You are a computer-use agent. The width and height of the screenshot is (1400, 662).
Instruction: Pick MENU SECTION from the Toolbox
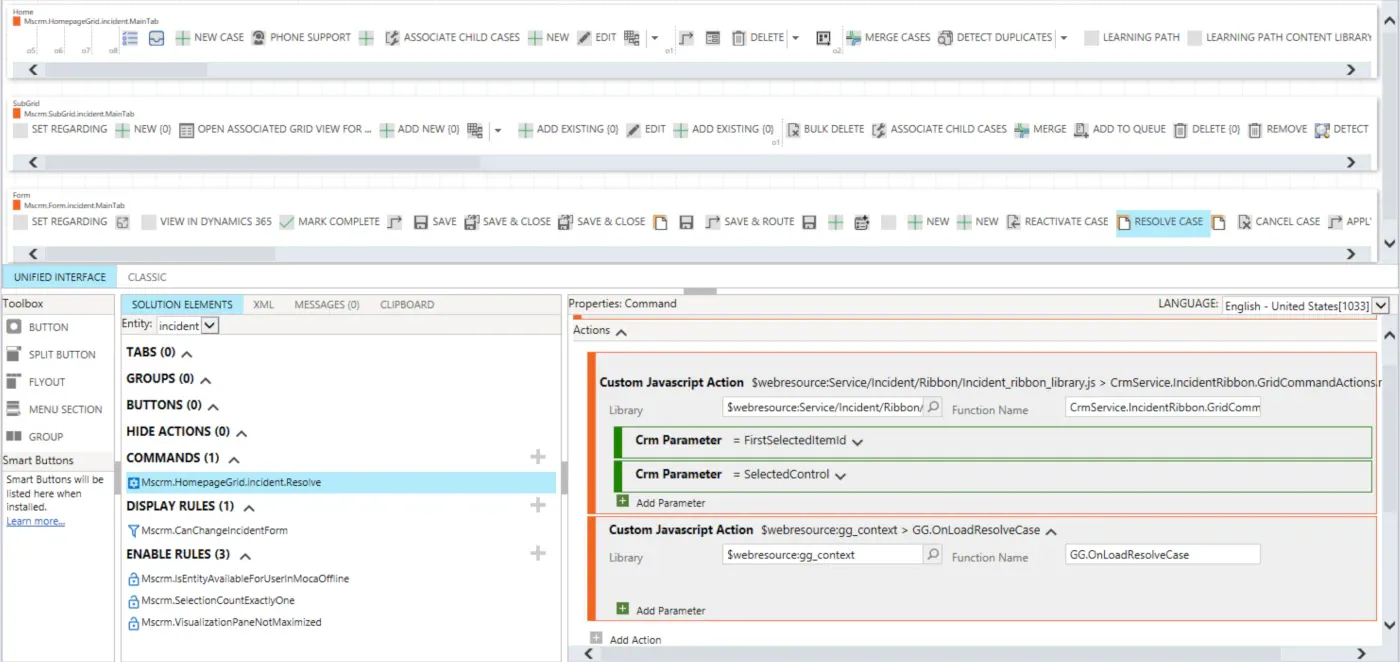(54, 409)
